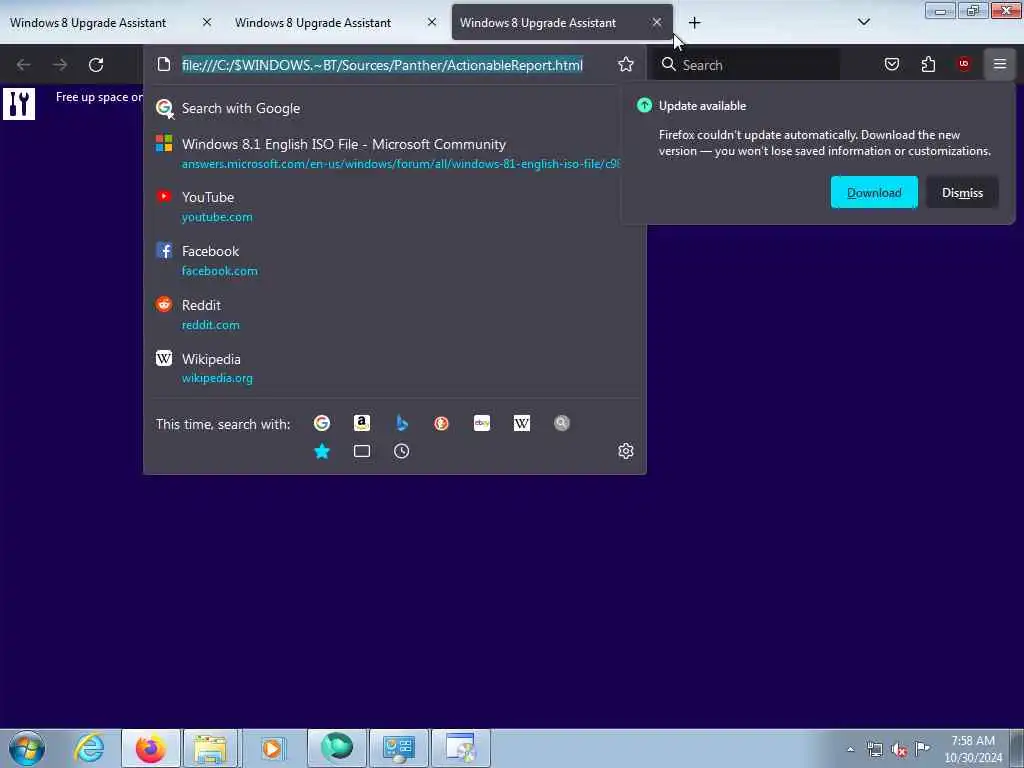Viewport: 1024px width, 768px height.
Task: Search this time with Wikipedia icon
Action: pos(522,423)
